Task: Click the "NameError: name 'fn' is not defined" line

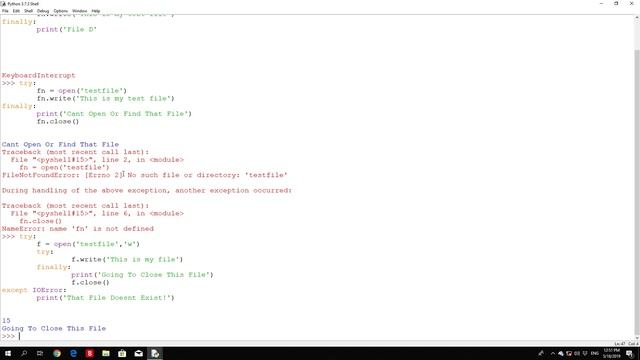Action: [x=78, y=229]
